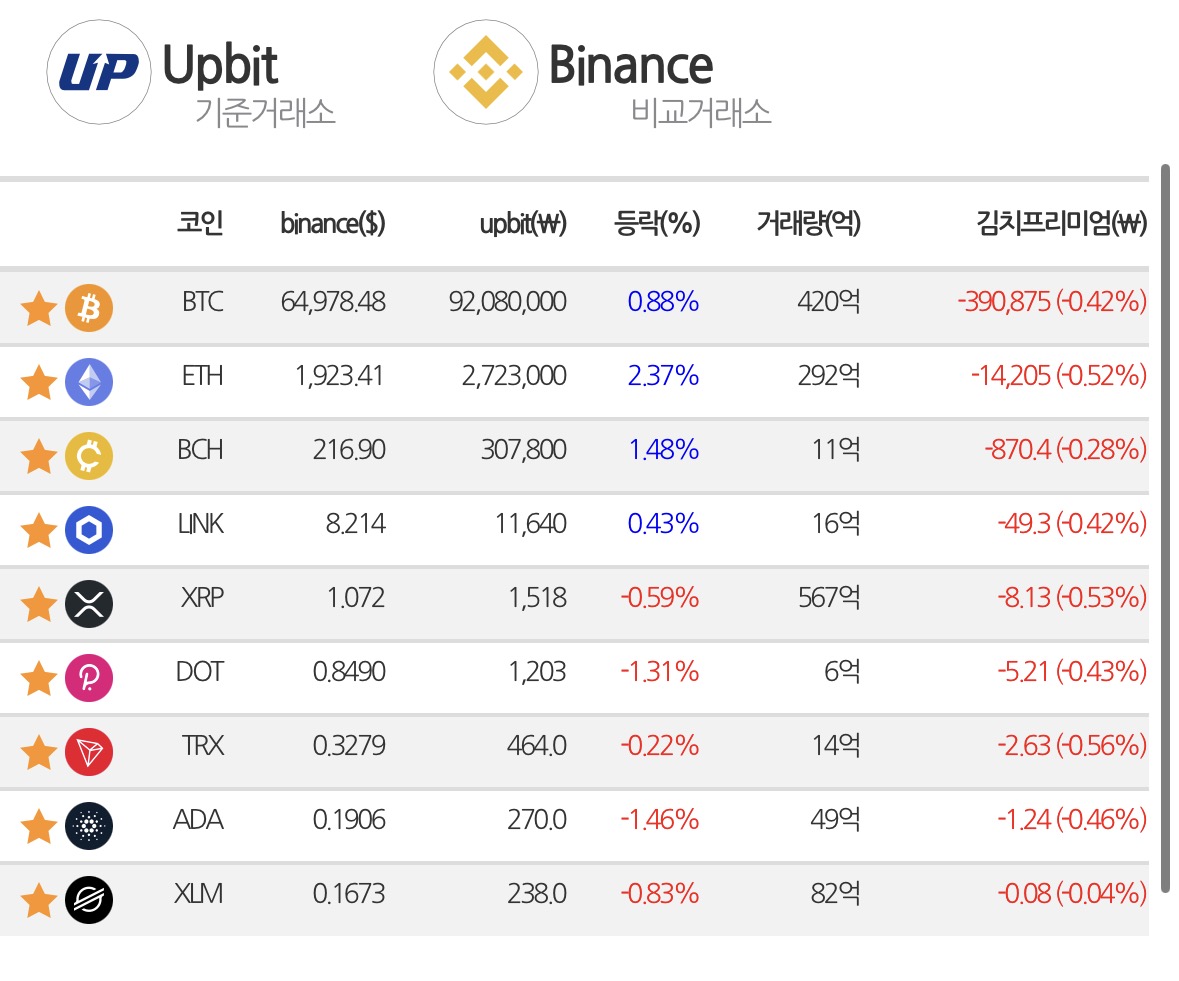Click the Polkadot DOT coin icon
The width and height of the screenshot is (1179, 981).
coord(89,678)
